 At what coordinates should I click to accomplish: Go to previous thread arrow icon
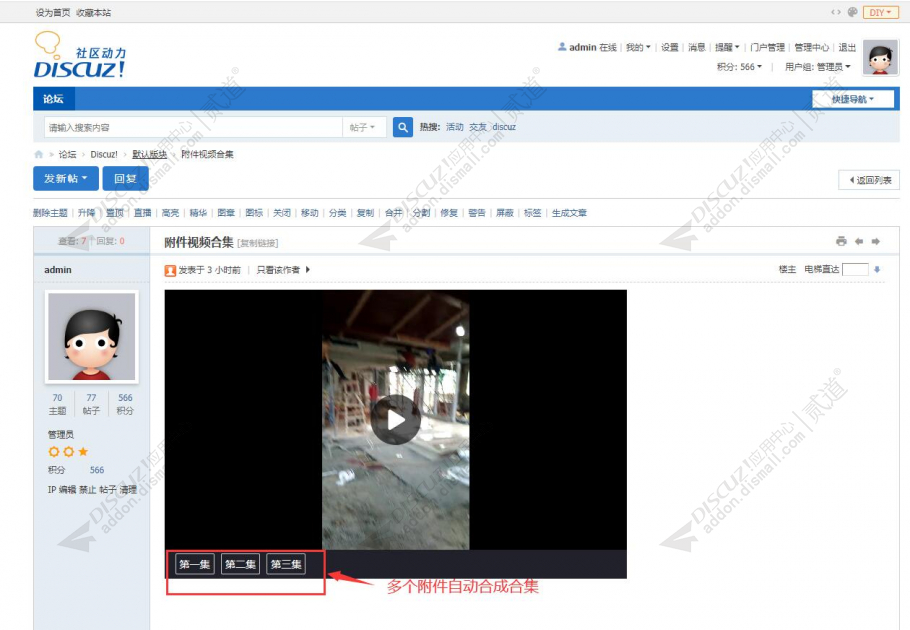pyautogui.click(x=859, y=241)
